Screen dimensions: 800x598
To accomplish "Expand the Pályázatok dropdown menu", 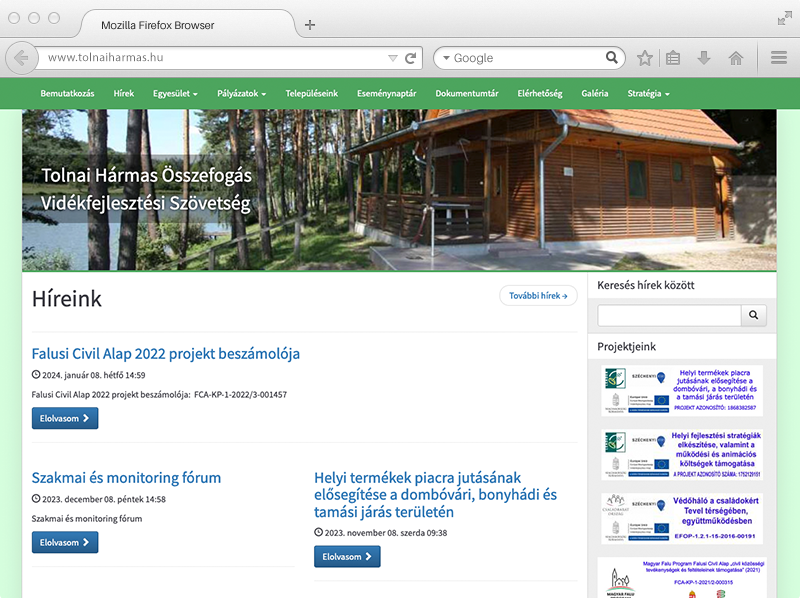I will click(241, 94).
